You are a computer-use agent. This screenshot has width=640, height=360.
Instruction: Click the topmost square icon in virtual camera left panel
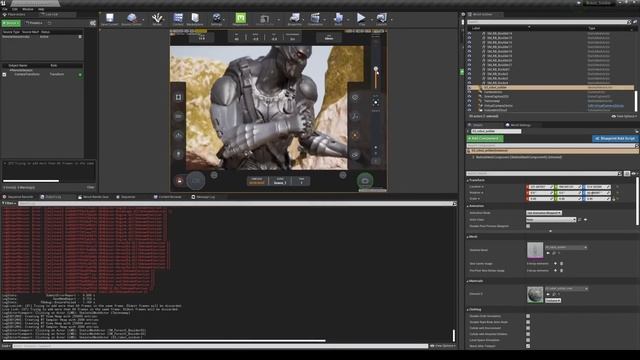178,97
